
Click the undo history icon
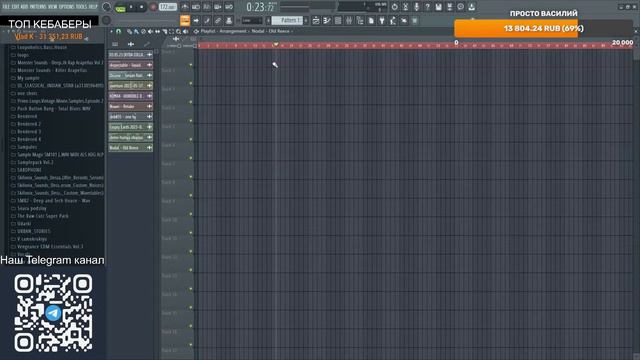(394, 7)
